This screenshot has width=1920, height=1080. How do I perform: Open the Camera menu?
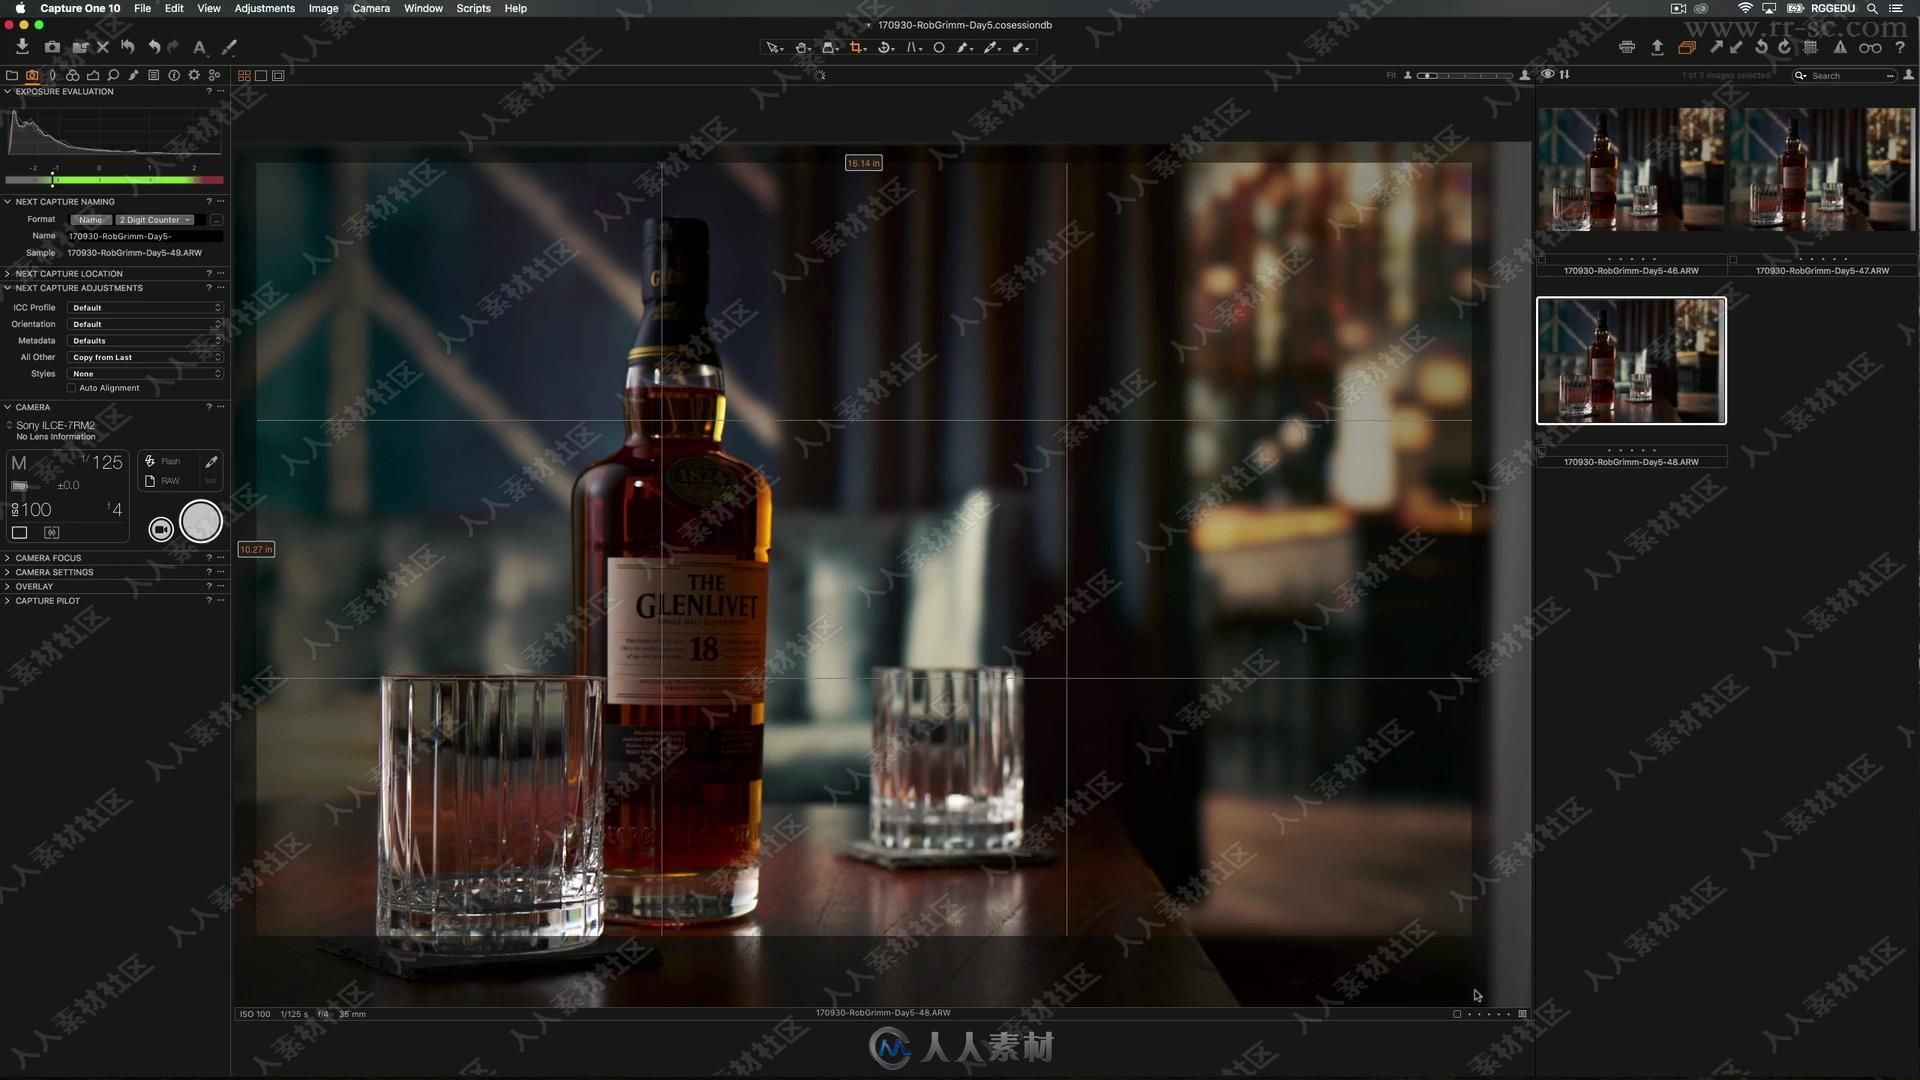click(x=371, y=8)
